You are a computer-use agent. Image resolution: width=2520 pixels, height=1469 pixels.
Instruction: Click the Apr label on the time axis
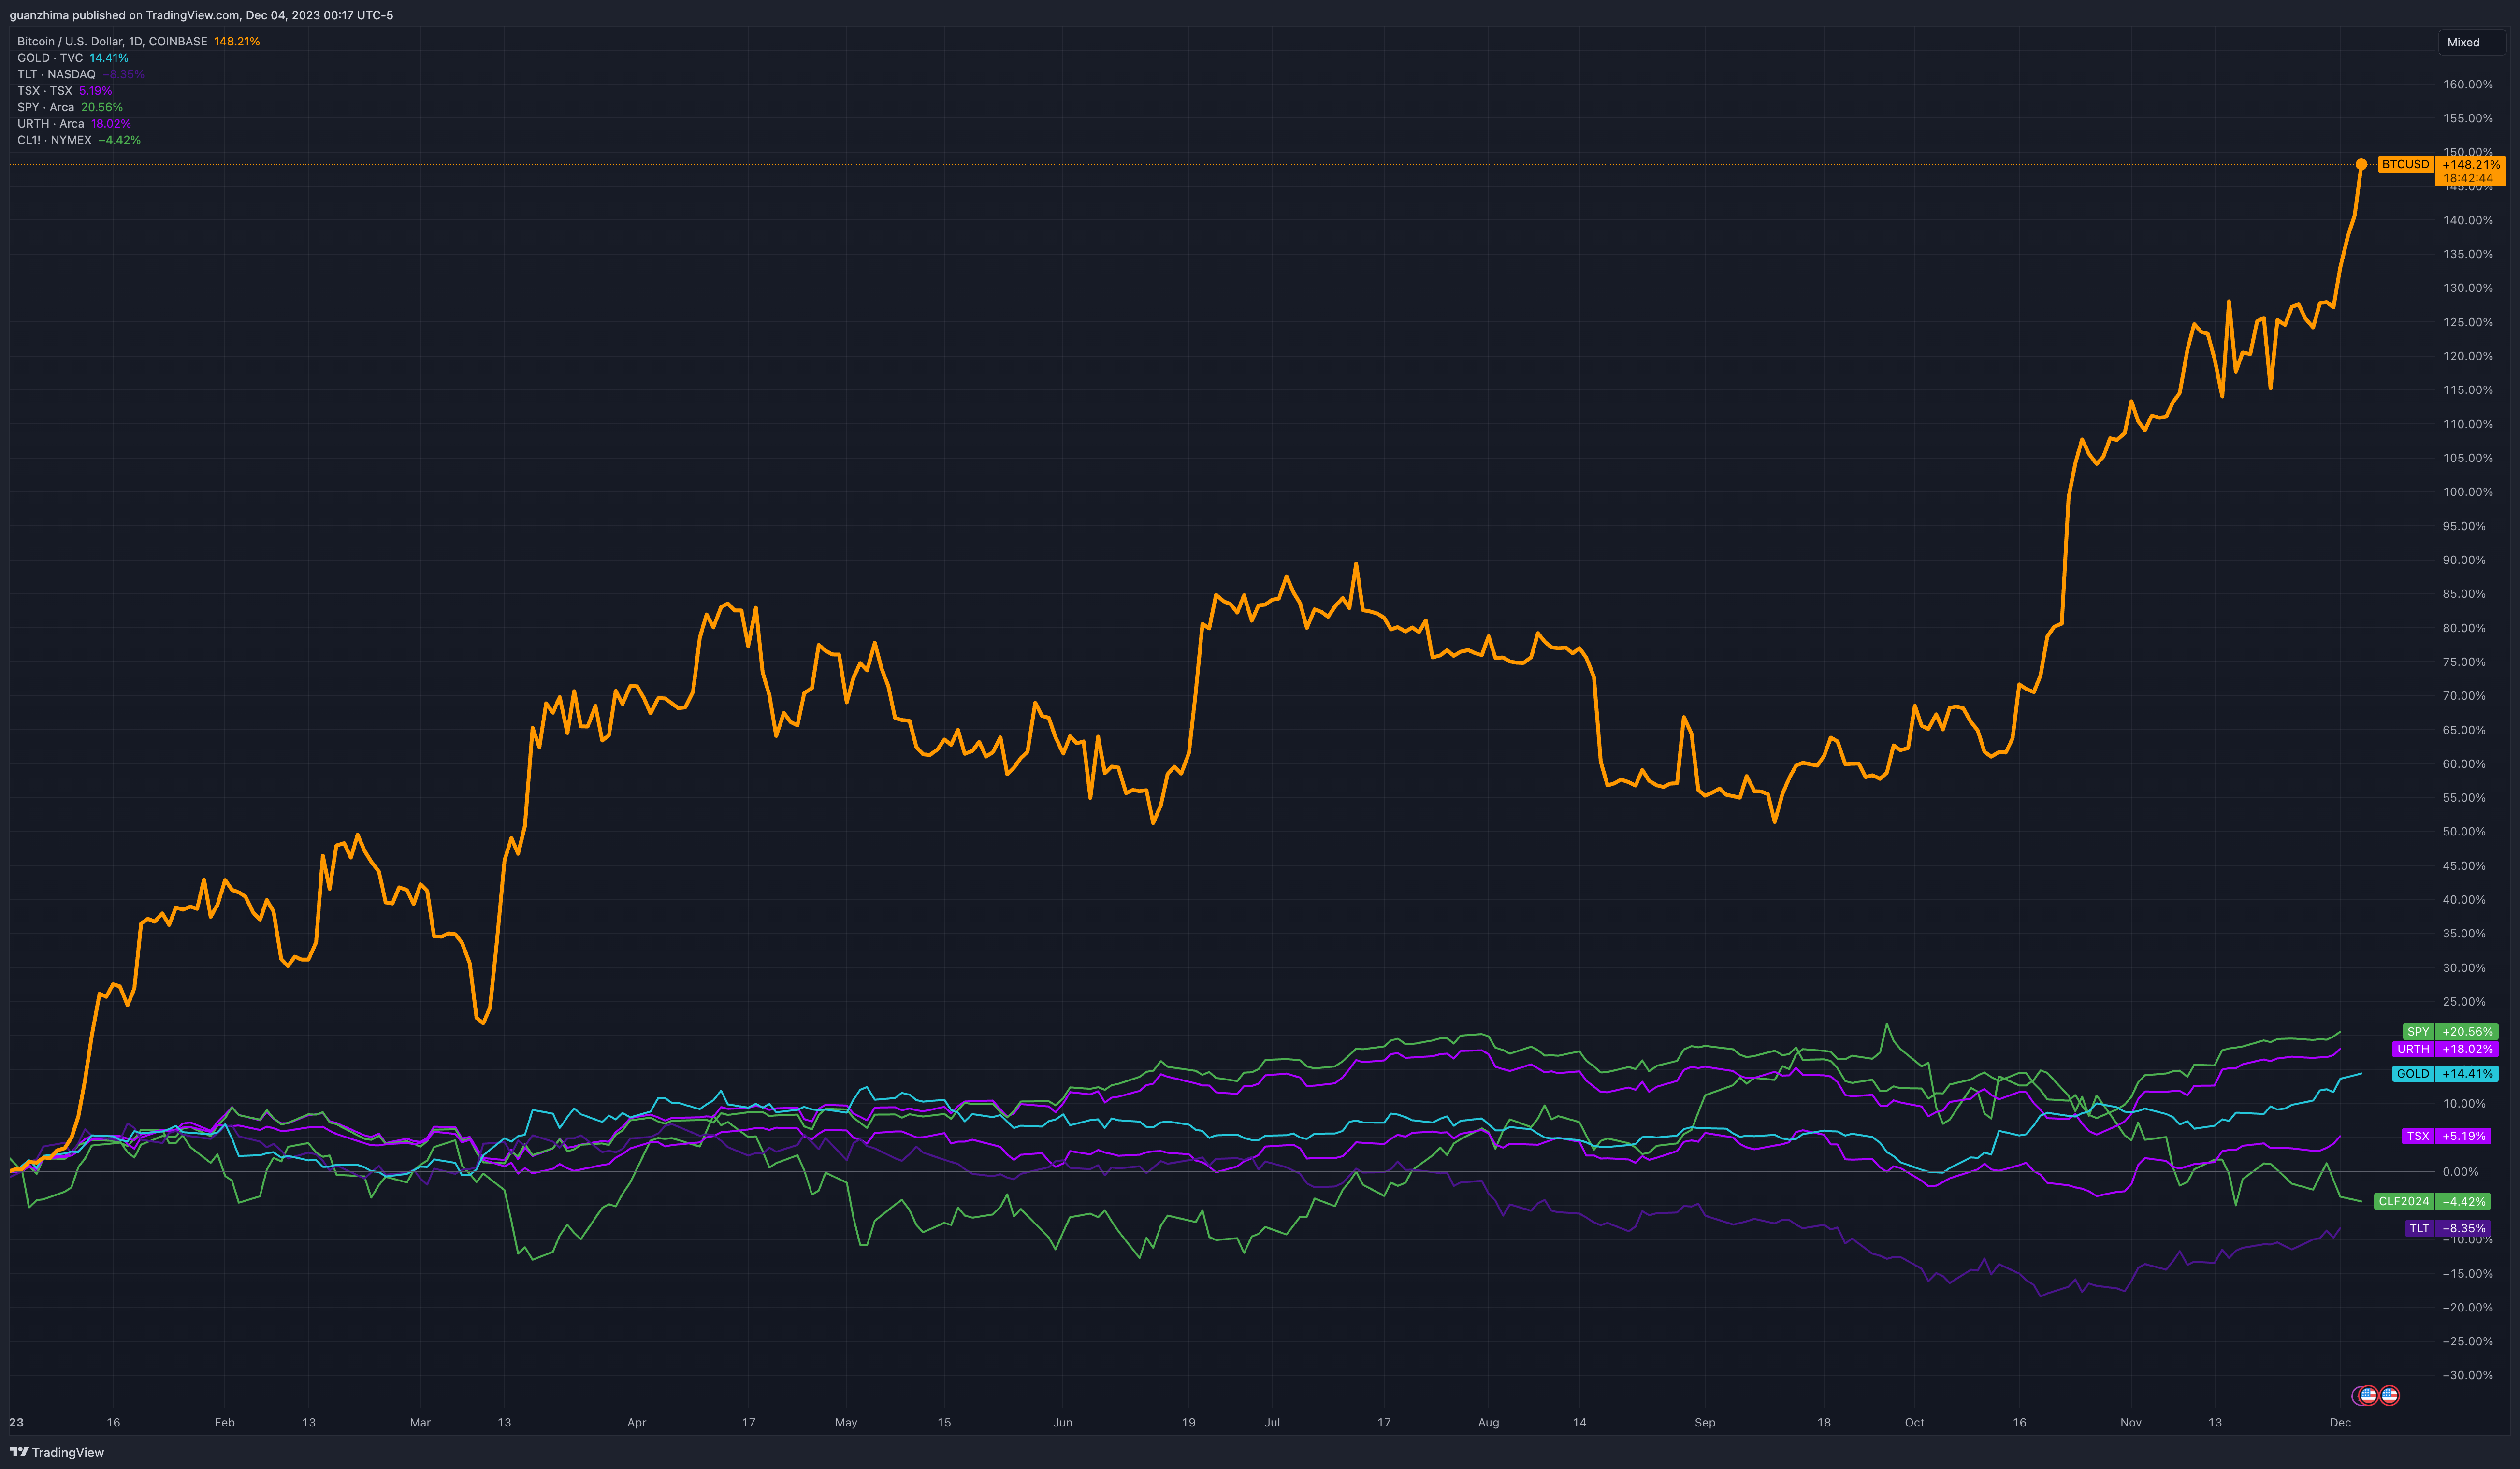tap(637, 1422)
